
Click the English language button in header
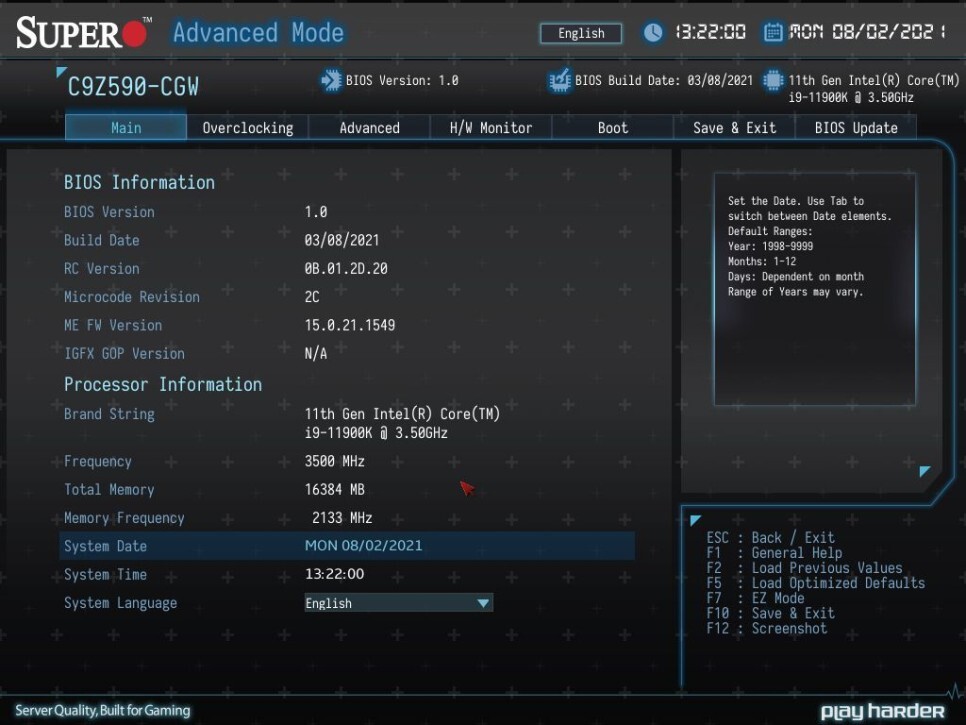click(x=581, y=33)
